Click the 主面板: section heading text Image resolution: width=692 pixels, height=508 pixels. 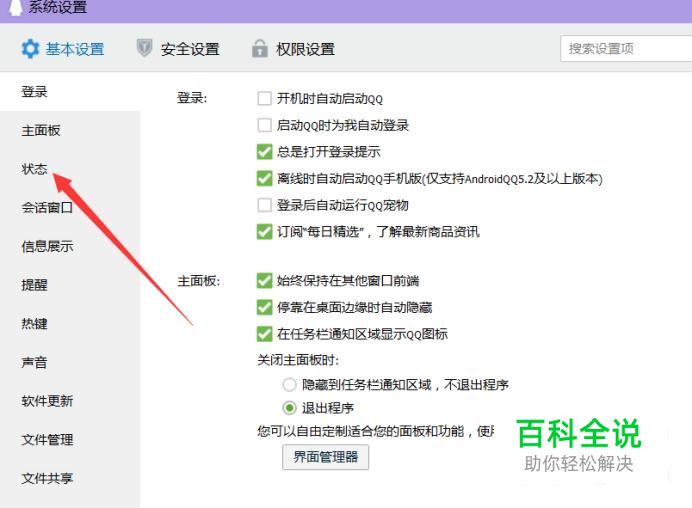click(199, 281)
